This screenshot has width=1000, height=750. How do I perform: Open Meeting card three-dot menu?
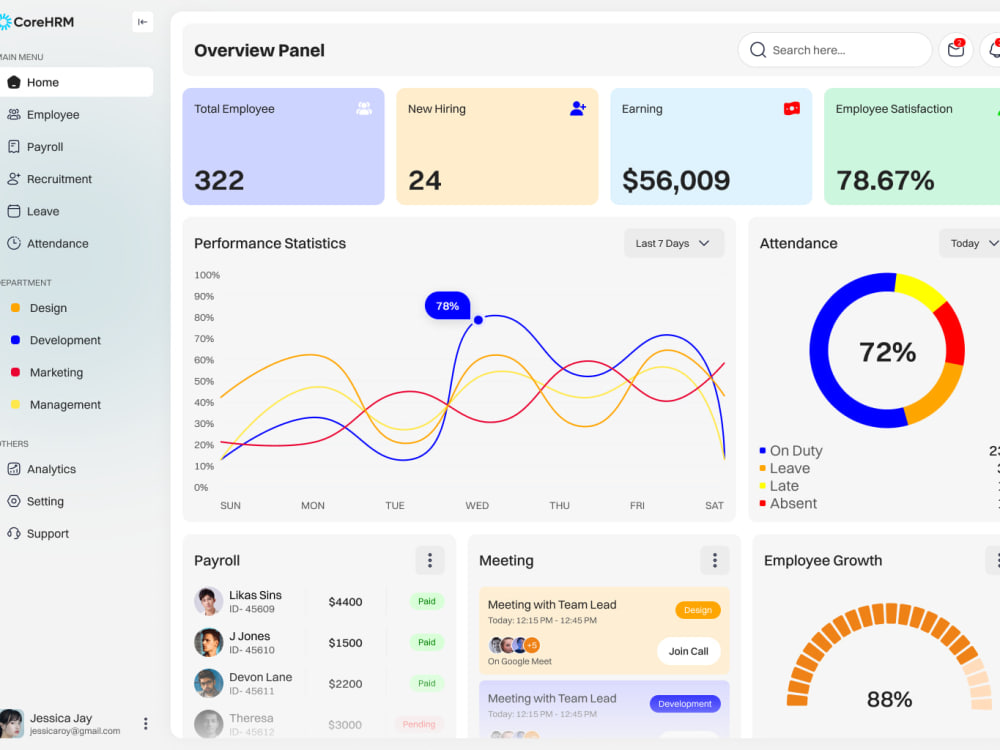(715, 561)
